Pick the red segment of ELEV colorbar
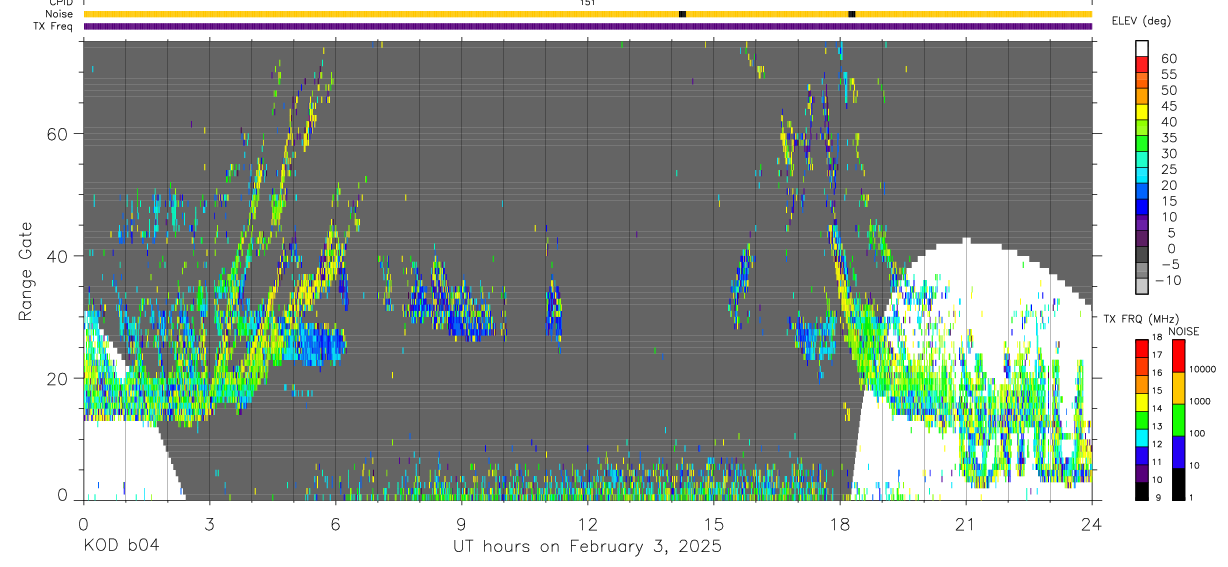 click(1142, 63)
